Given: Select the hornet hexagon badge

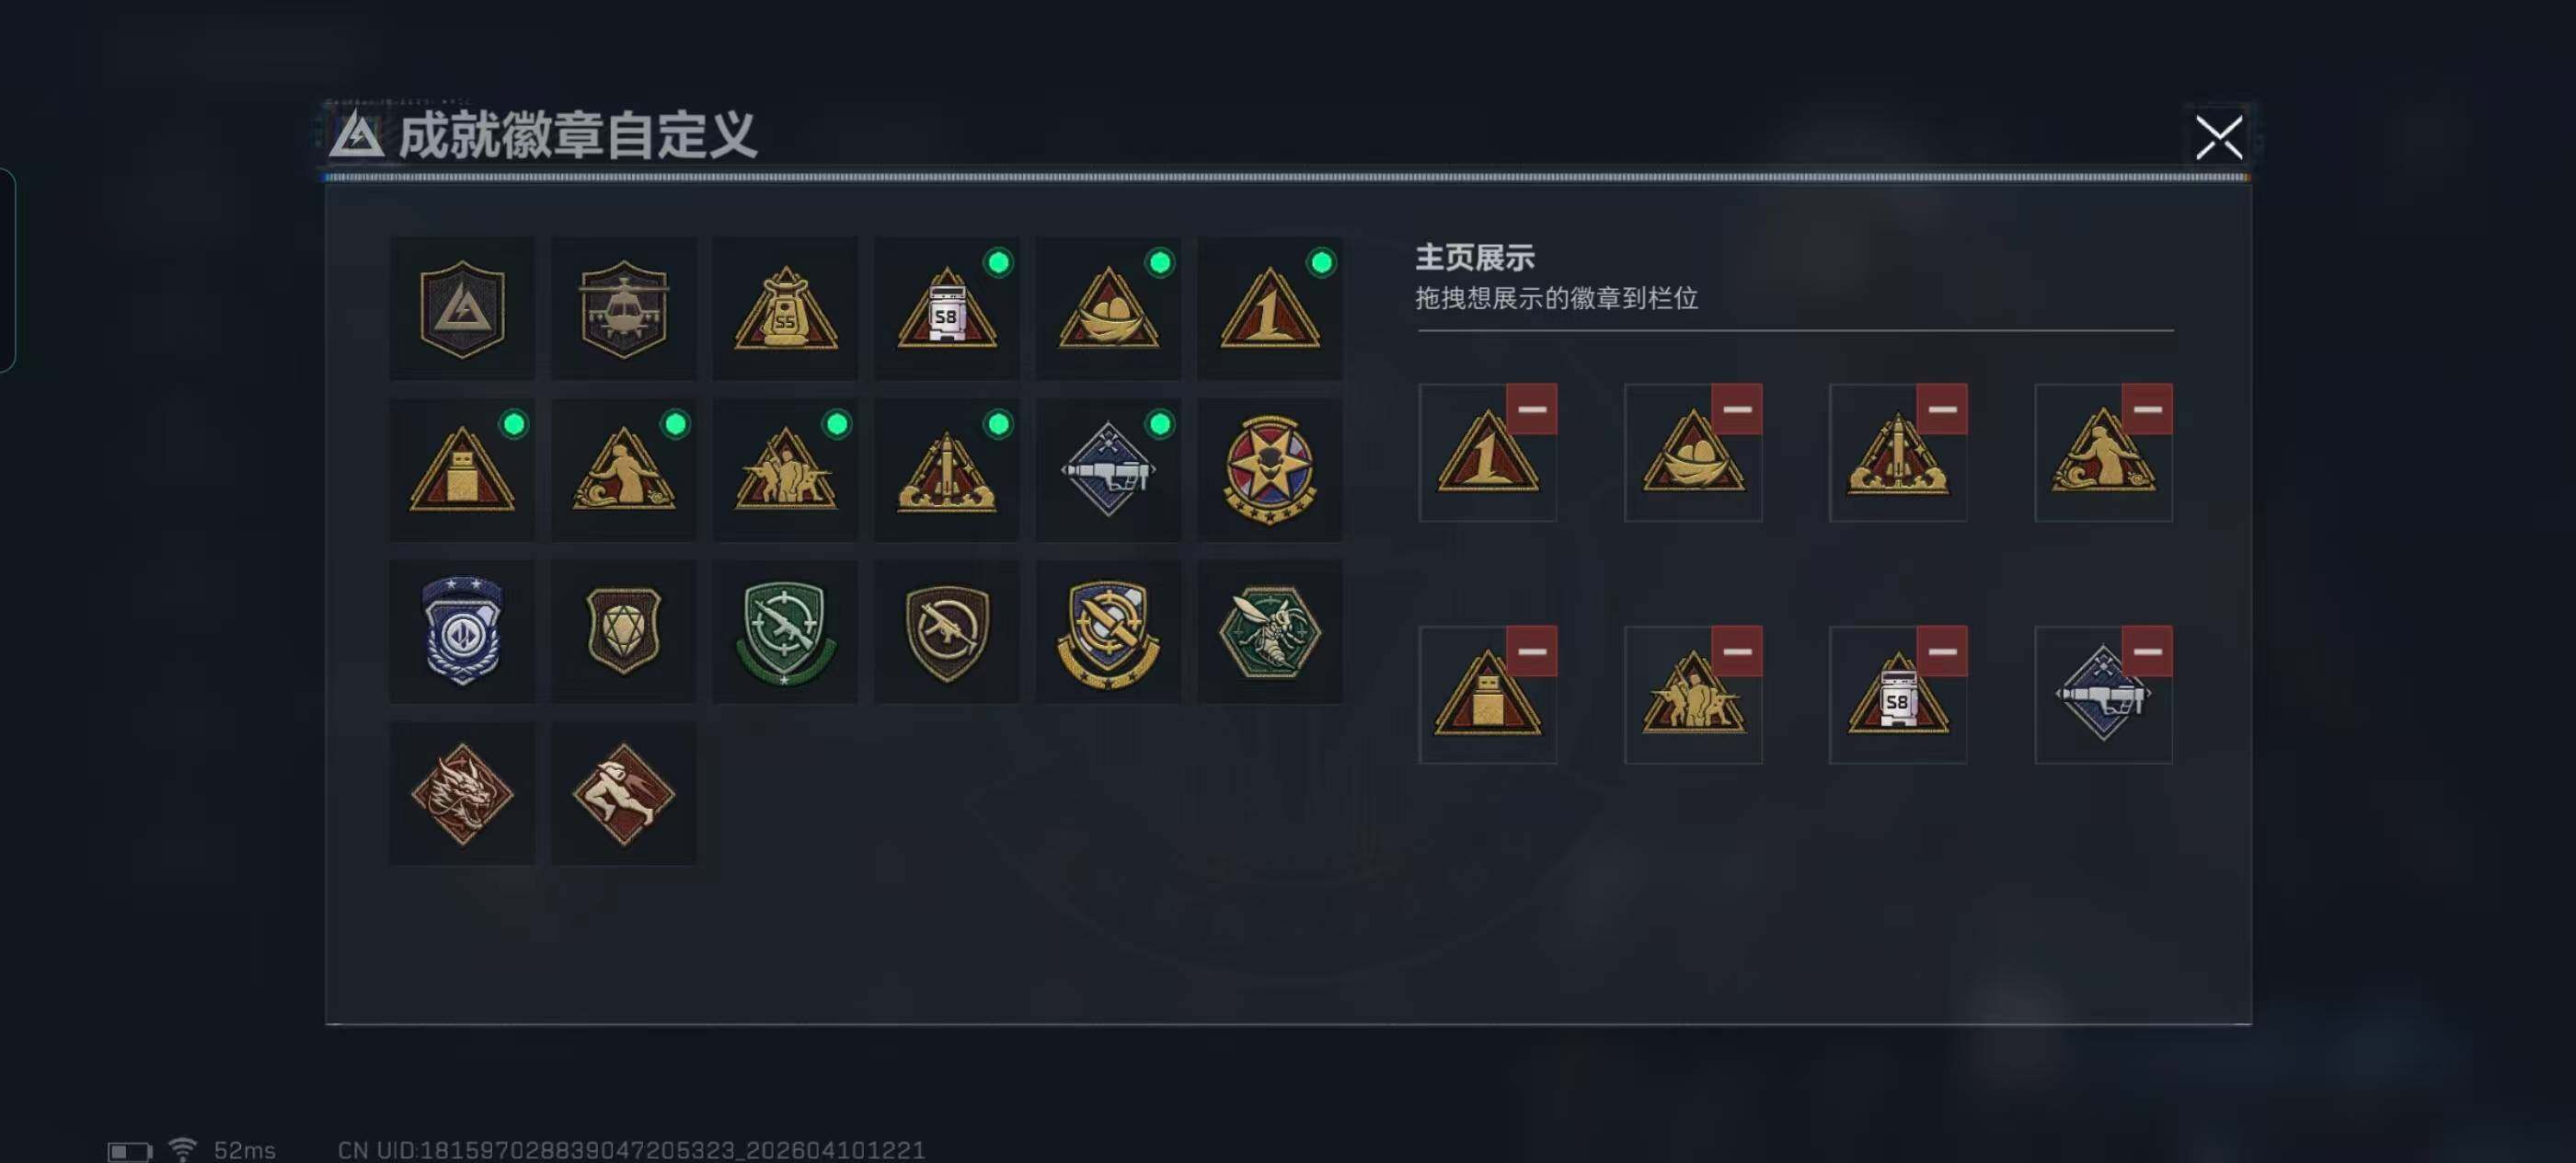Looking at the screenshot, I should coord(1269,631).
